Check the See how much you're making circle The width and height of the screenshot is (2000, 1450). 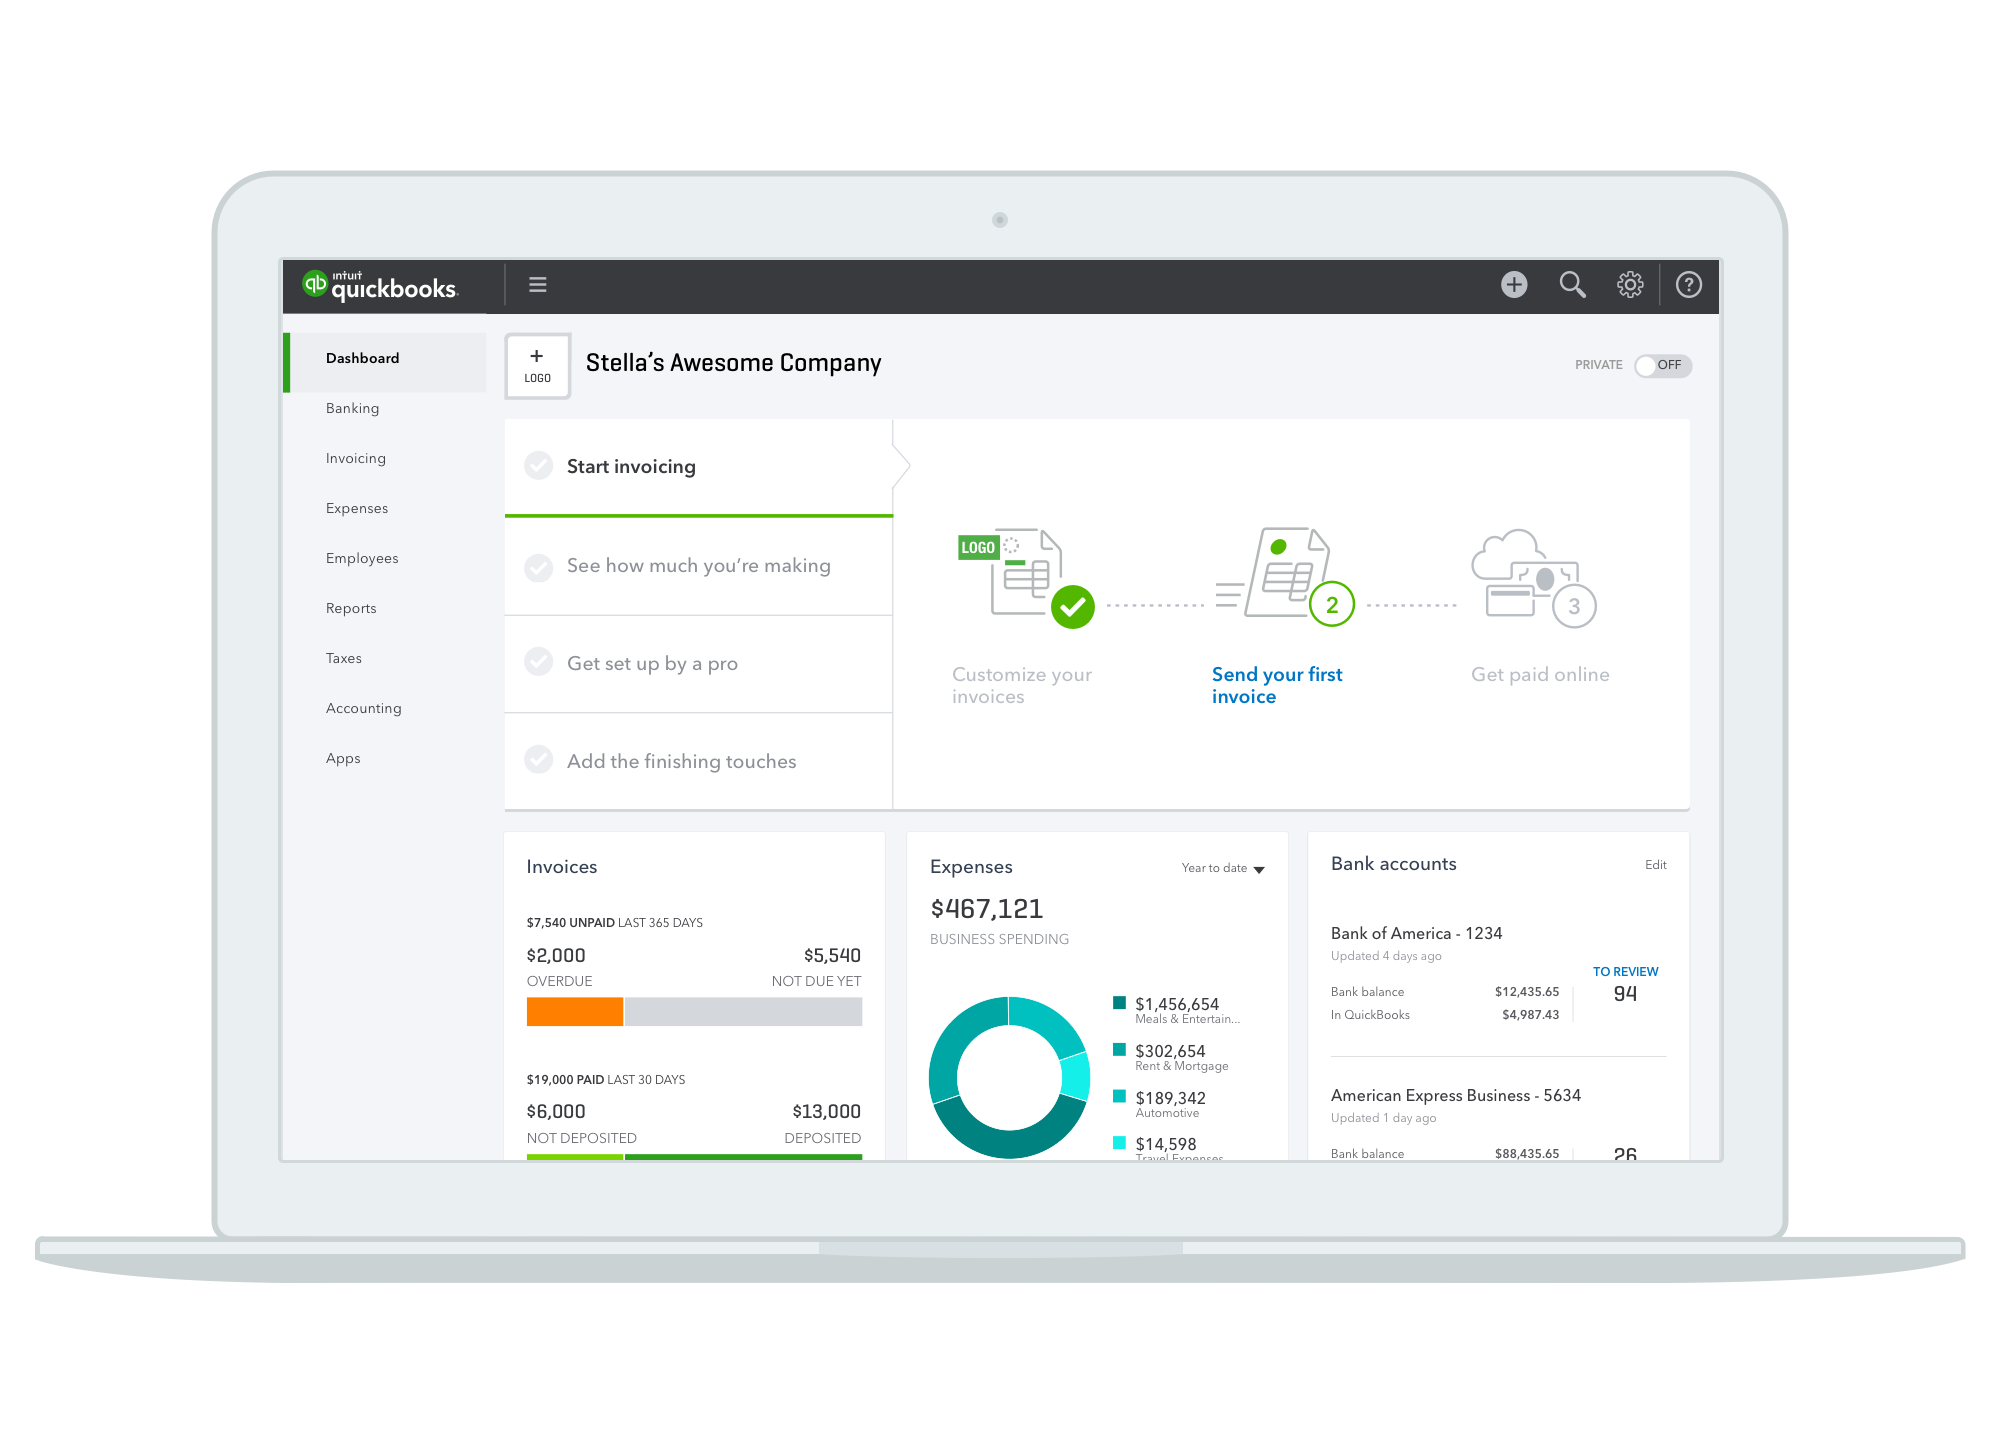click(539, 567)
